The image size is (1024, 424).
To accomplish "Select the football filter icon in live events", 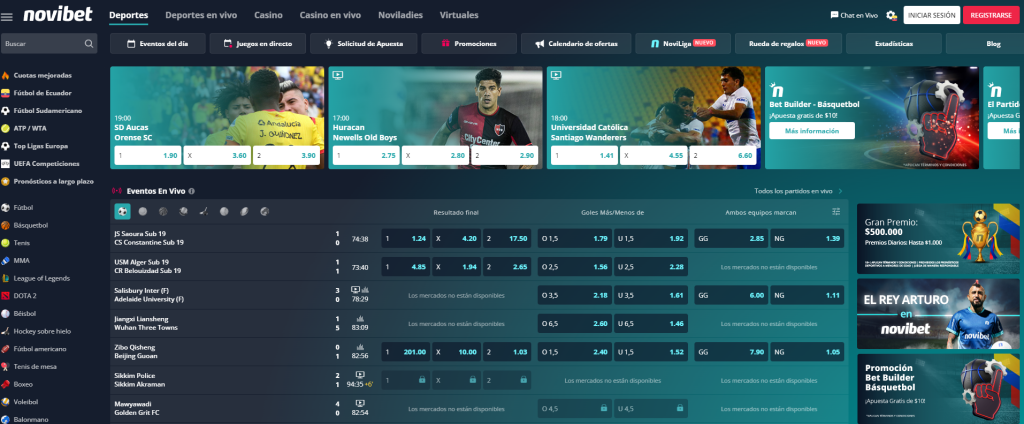I will [x=122, y=212].
